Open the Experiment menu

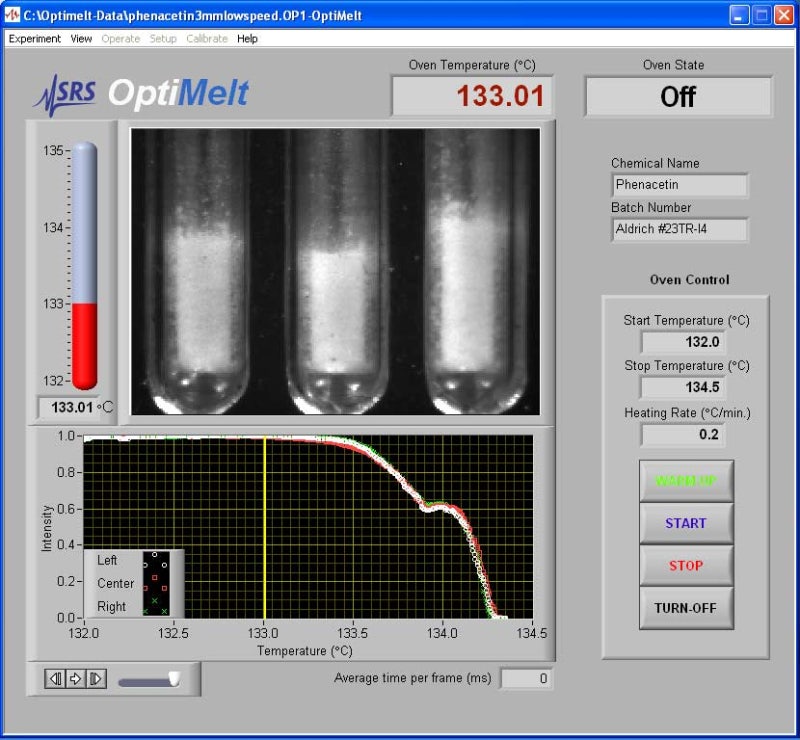35,38
